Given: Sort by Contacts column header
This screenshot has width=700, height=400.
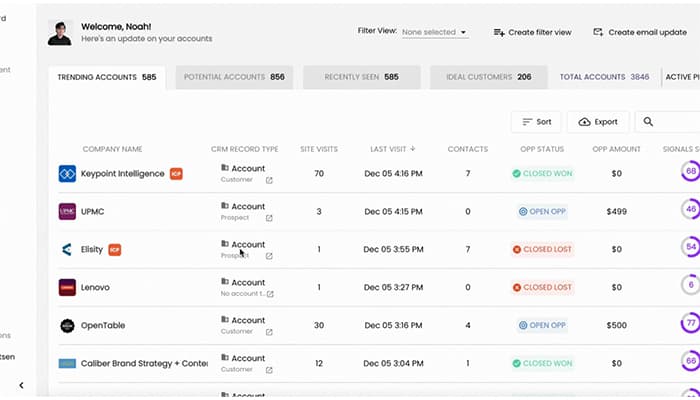Looking at the screenshot, I should click(x=467, y=149).
